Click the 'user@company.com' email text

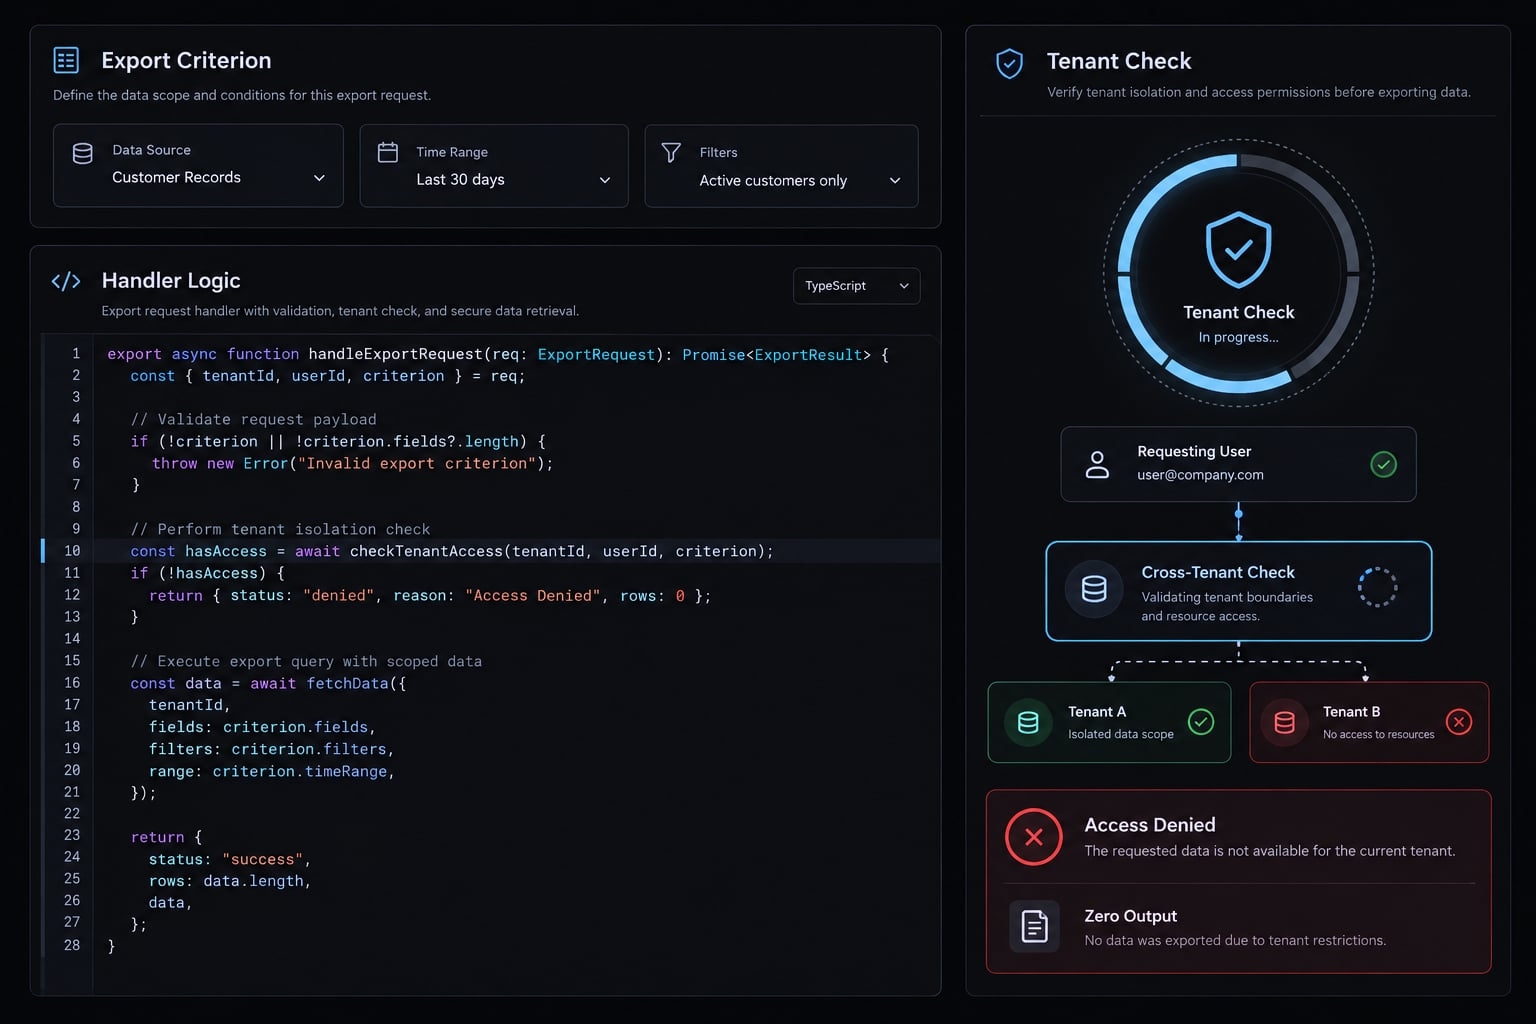pyautogui.click(x=1200, y=475)
